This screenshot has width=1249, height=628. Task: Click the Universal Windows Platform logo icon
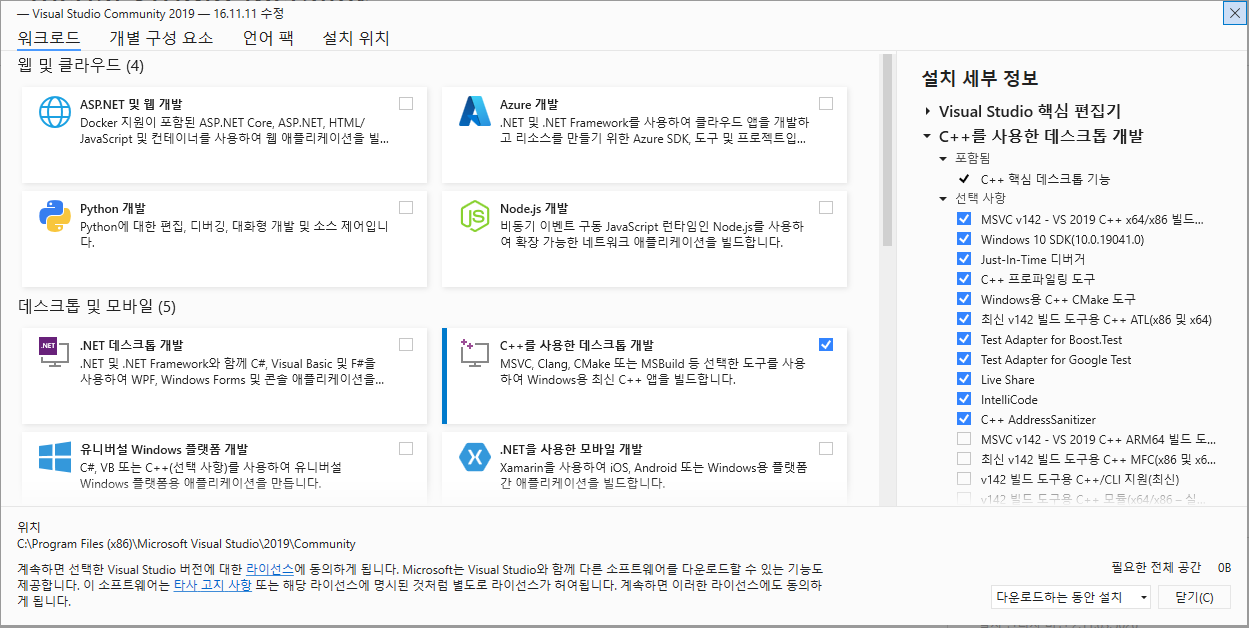(x=54, y=457)
